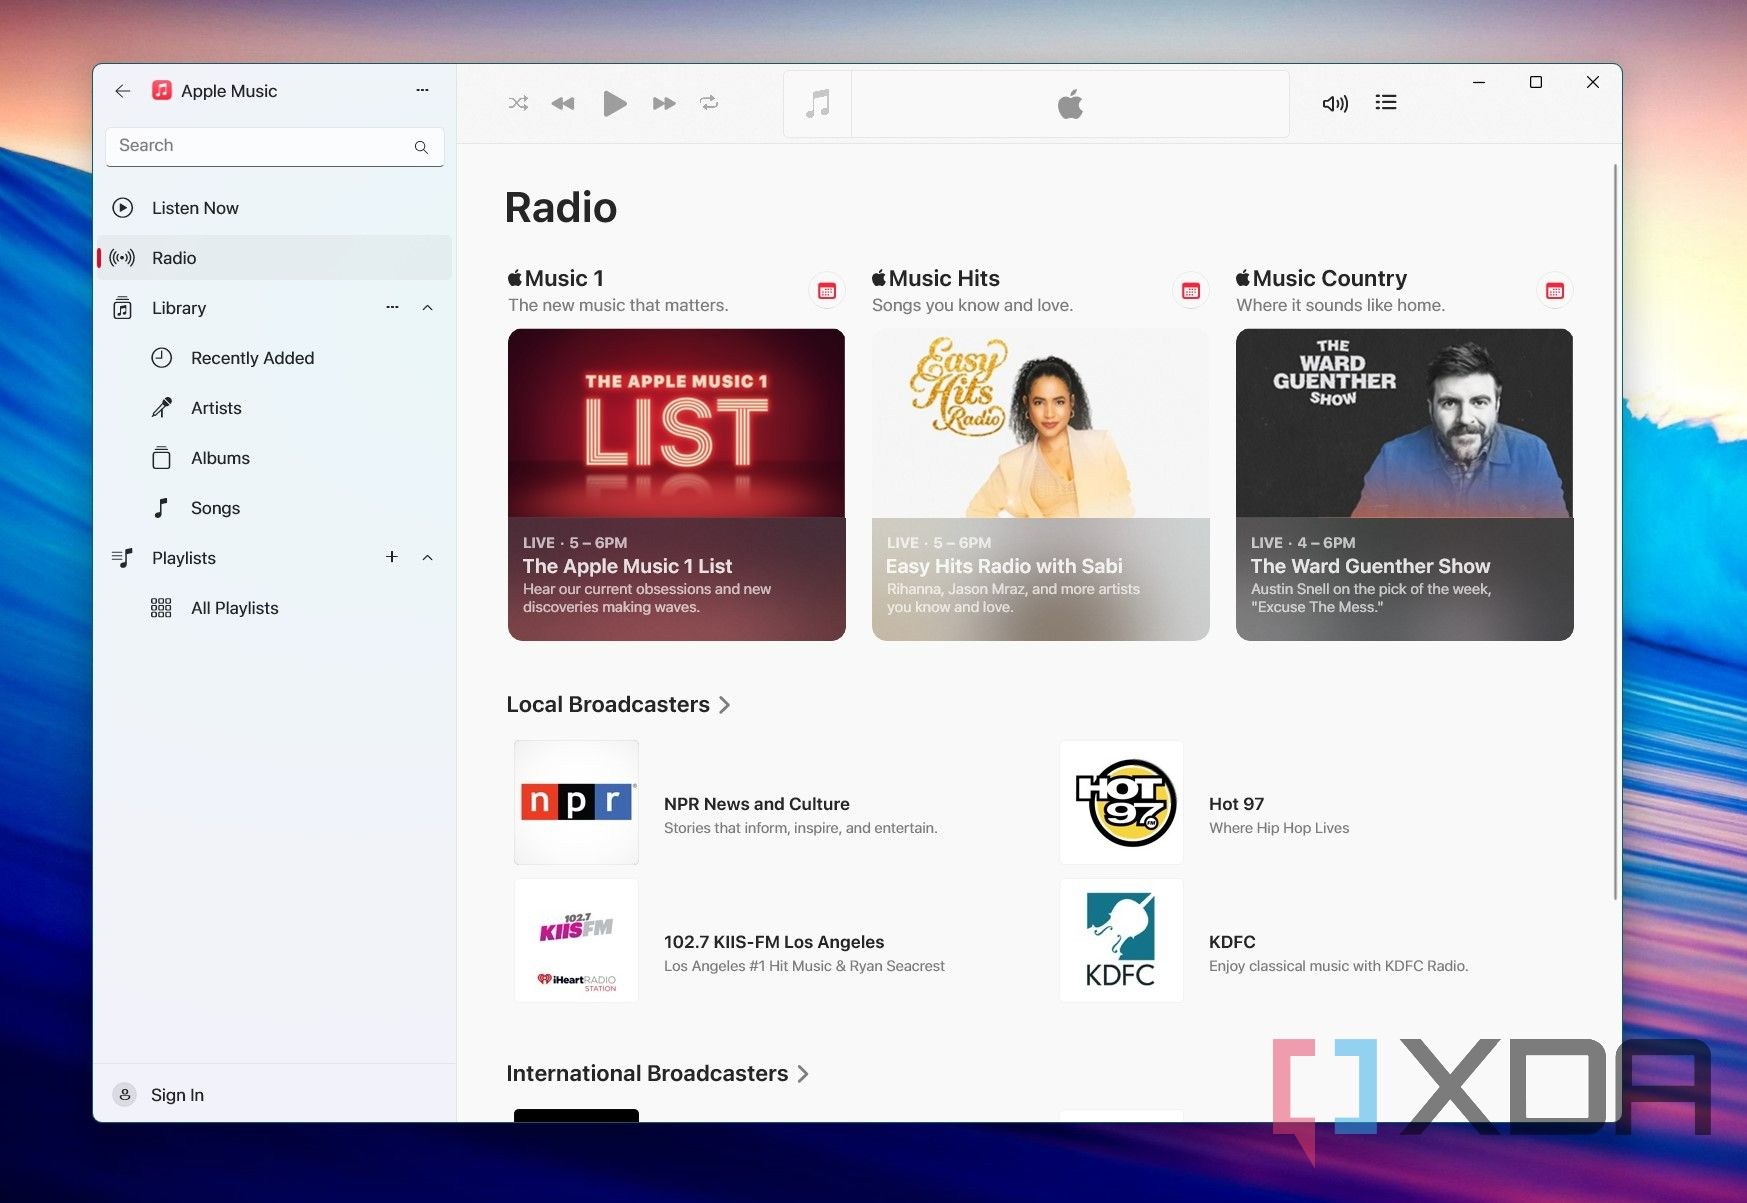Open the Albums section

tap(219, 457)
